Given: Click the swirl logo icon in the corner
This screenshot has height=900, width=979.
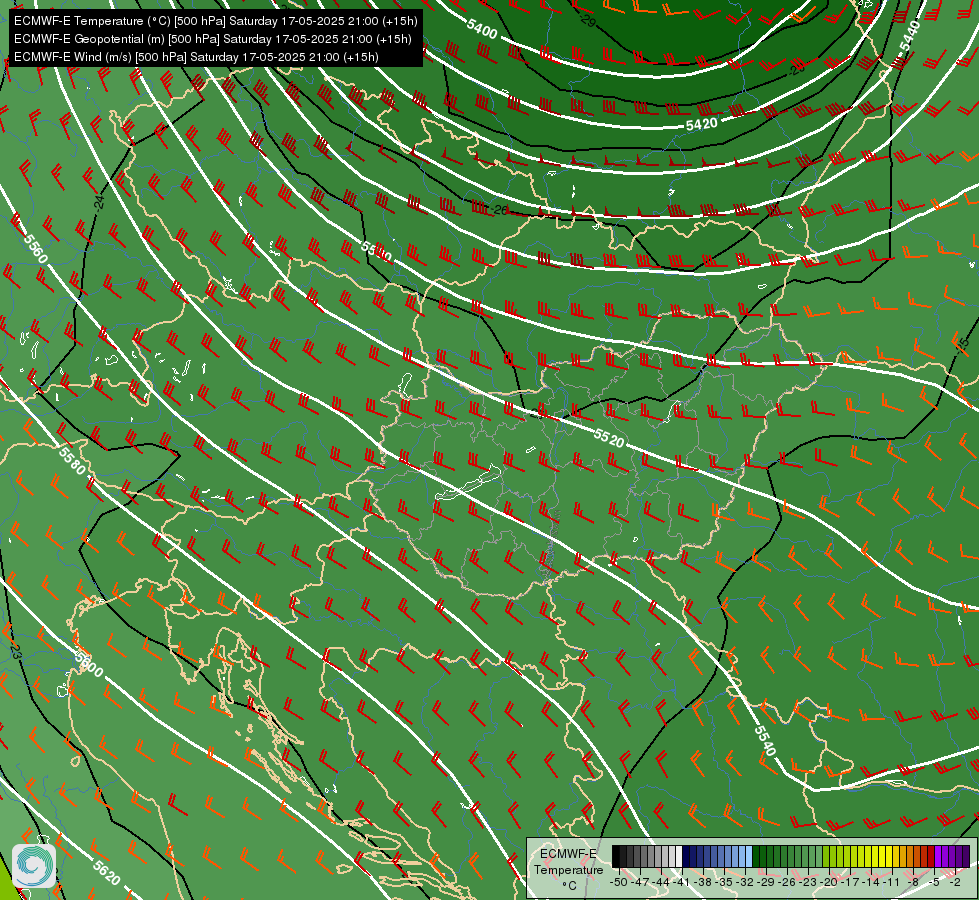Looking at the screenshot, I should pyautogui.click(x=34, y=866).
